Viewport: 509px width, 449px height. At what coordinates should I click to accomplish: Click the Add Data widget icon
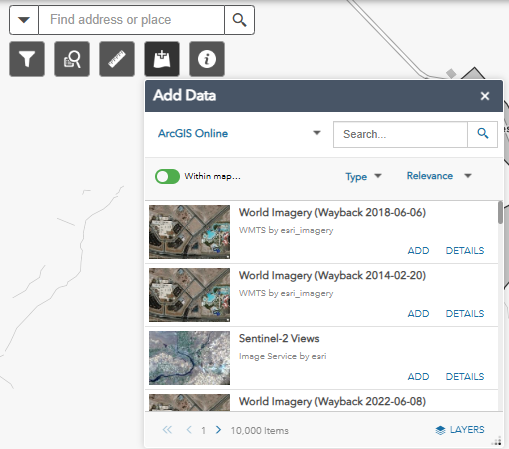click(162, 59)
